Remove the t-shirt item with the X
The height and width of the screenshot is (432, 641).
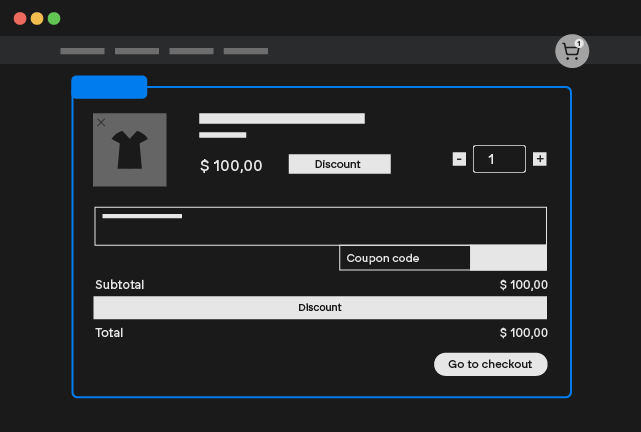[x=101, y=122]
